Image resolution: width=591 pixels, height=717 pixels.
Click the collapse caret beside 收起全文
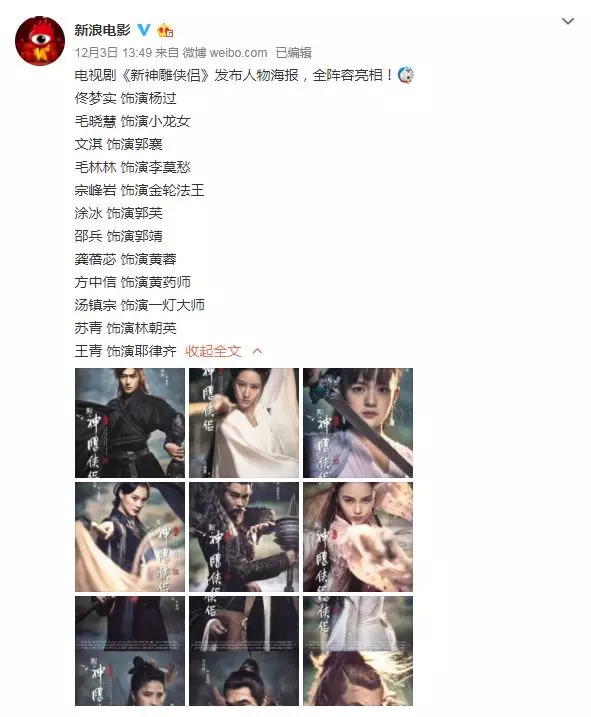[x=258, y=351]
